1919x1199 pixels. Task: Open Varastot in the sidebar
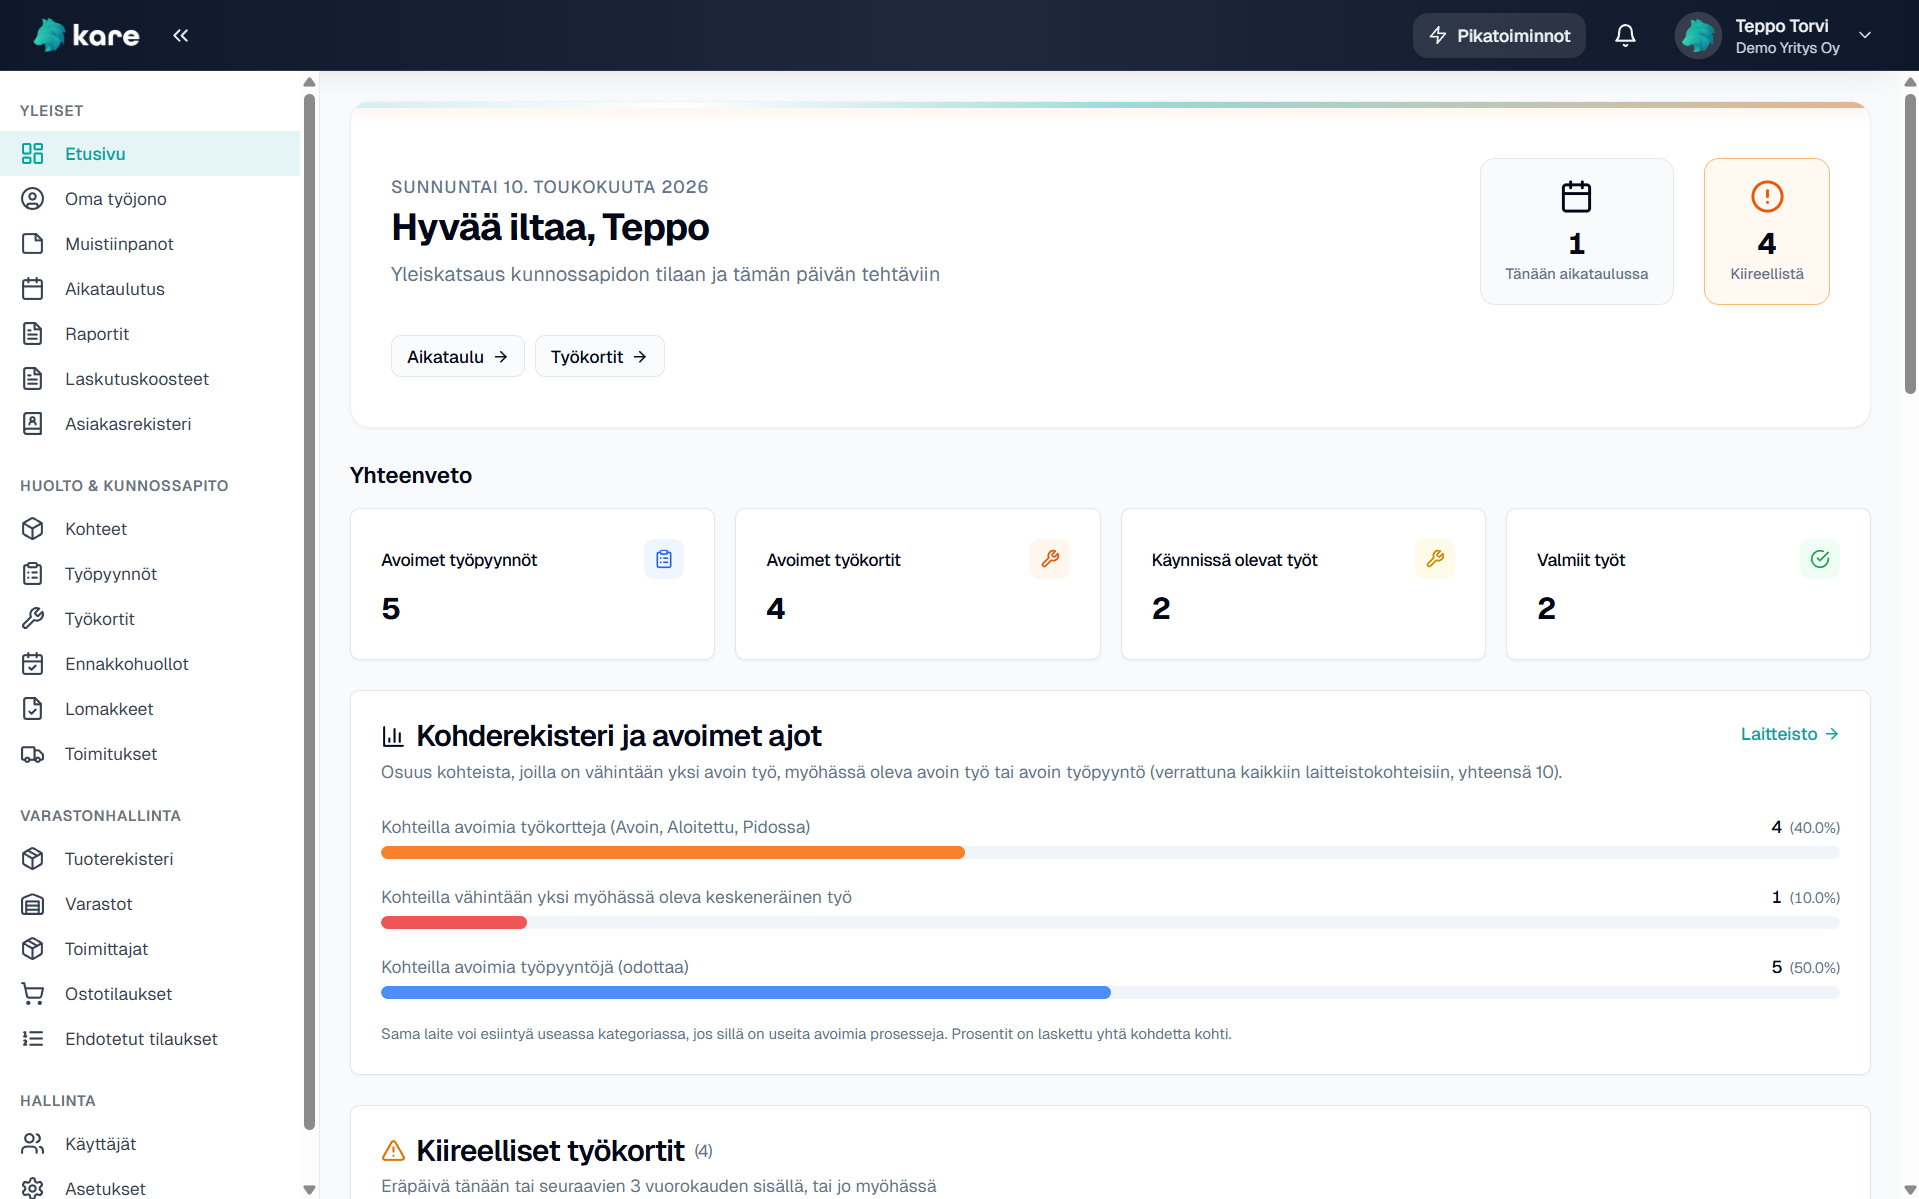pos(150,903)
